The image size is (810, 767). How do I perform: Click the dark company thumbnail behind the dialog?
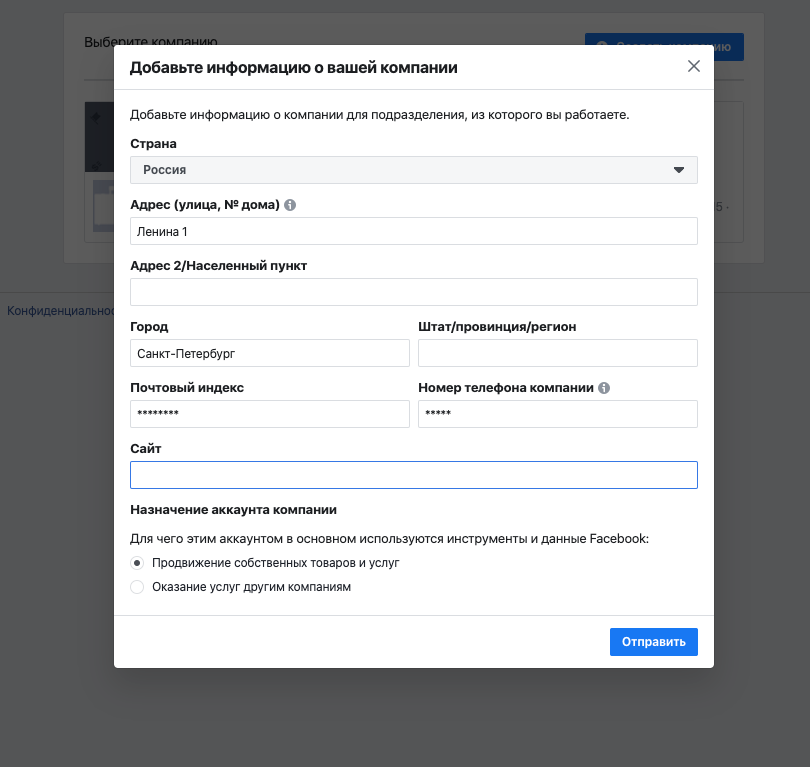click(99, 137)
